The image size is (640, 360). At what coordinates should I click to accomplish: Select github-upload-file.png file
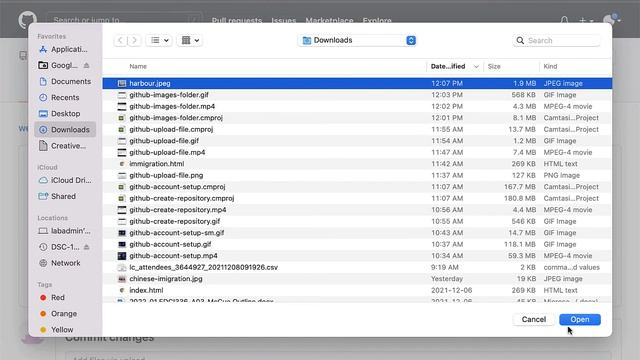coord(357,175)
